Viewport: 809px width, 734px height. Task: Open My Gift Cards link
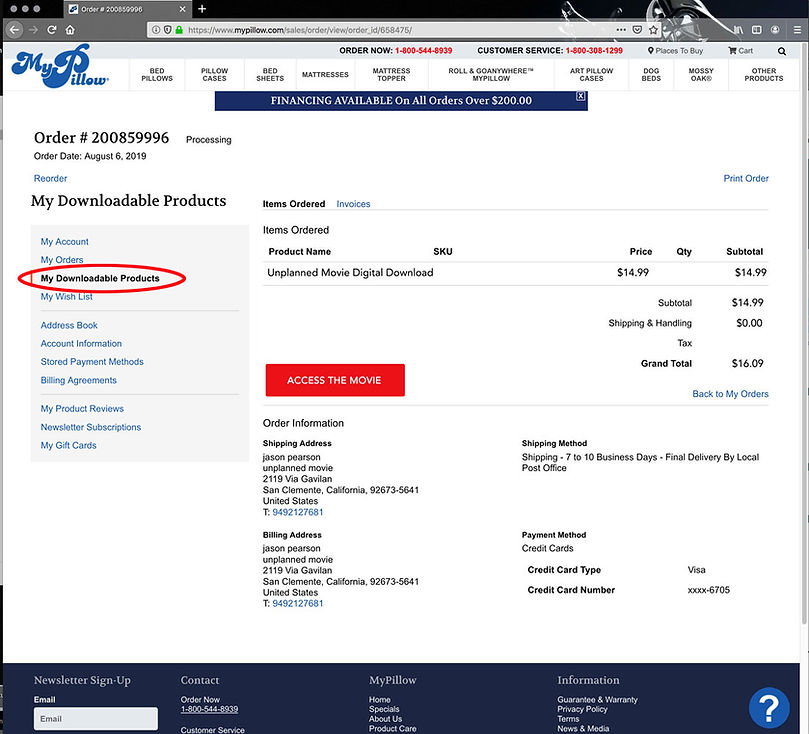coord(68,445)
